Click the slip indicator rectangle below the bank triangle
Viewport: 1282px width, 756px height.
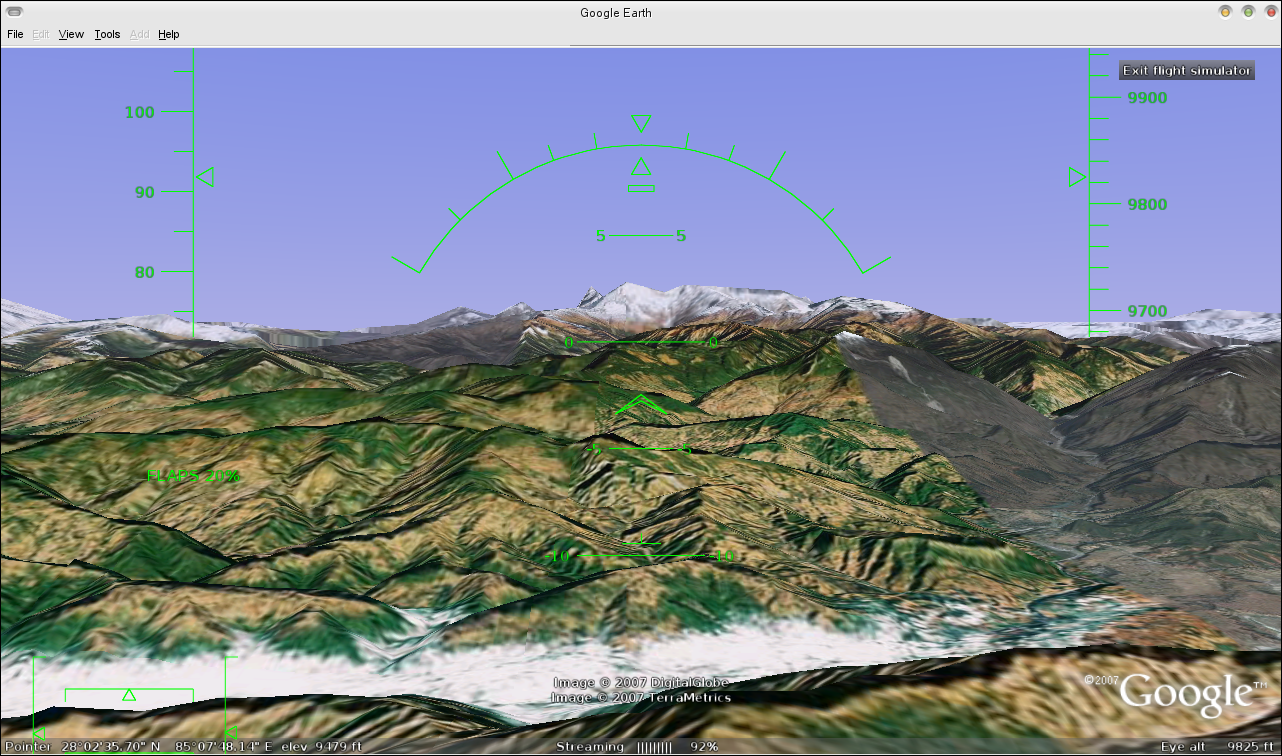point(641,187)
